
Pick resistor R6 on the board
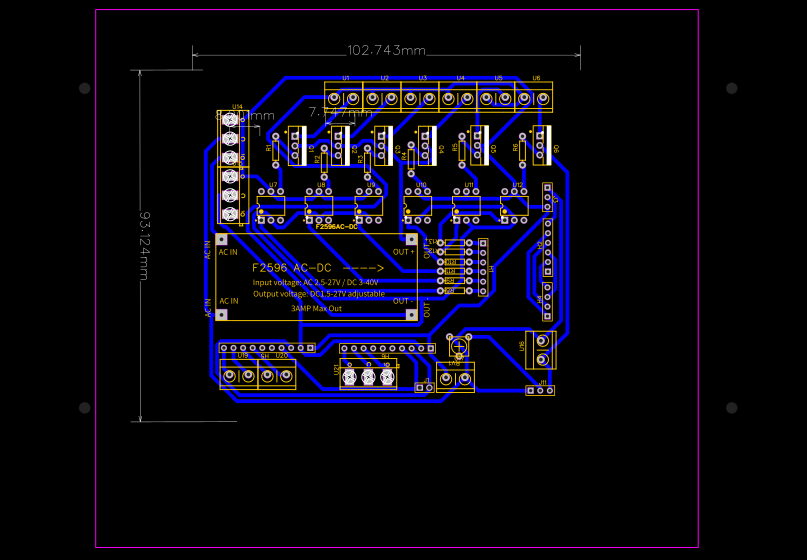(x=523, y=151)
